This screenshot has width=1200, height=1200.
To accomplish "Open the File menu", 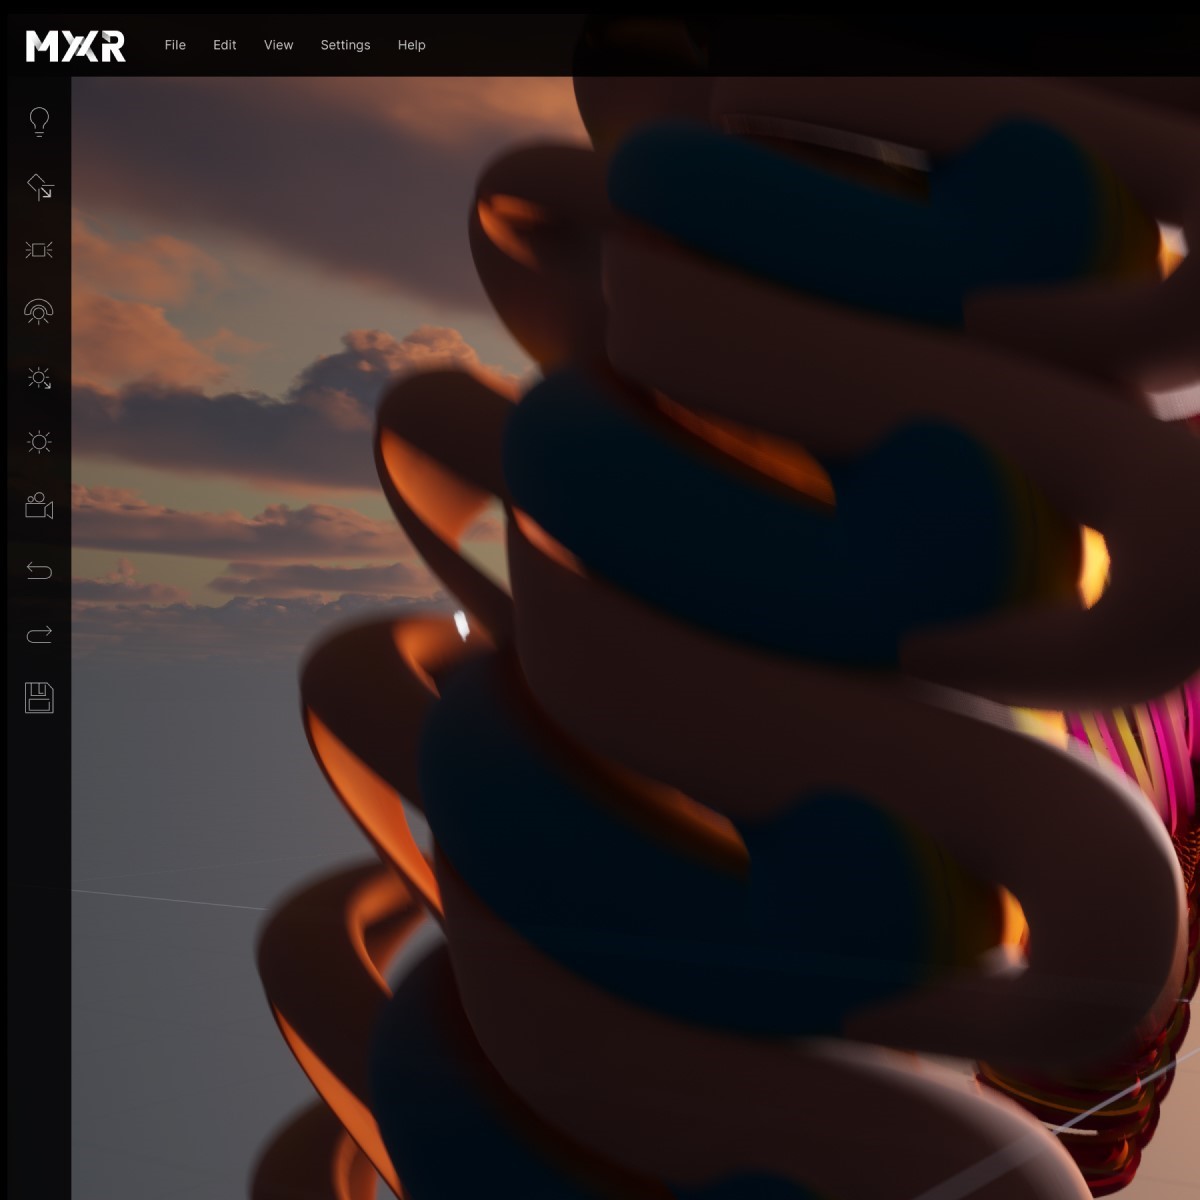I will pyautogui.click(x=175, y=45).
